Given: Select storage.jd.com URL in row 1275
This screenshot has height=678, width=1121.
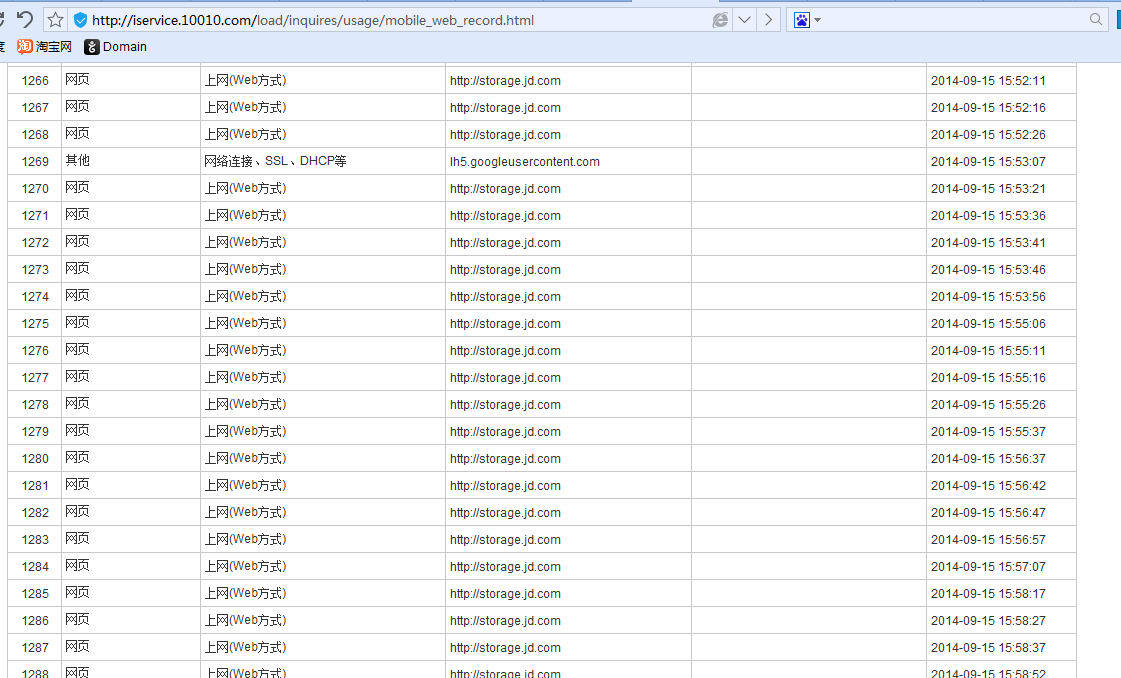Looking at the screenshot, I should coord(505,324).
